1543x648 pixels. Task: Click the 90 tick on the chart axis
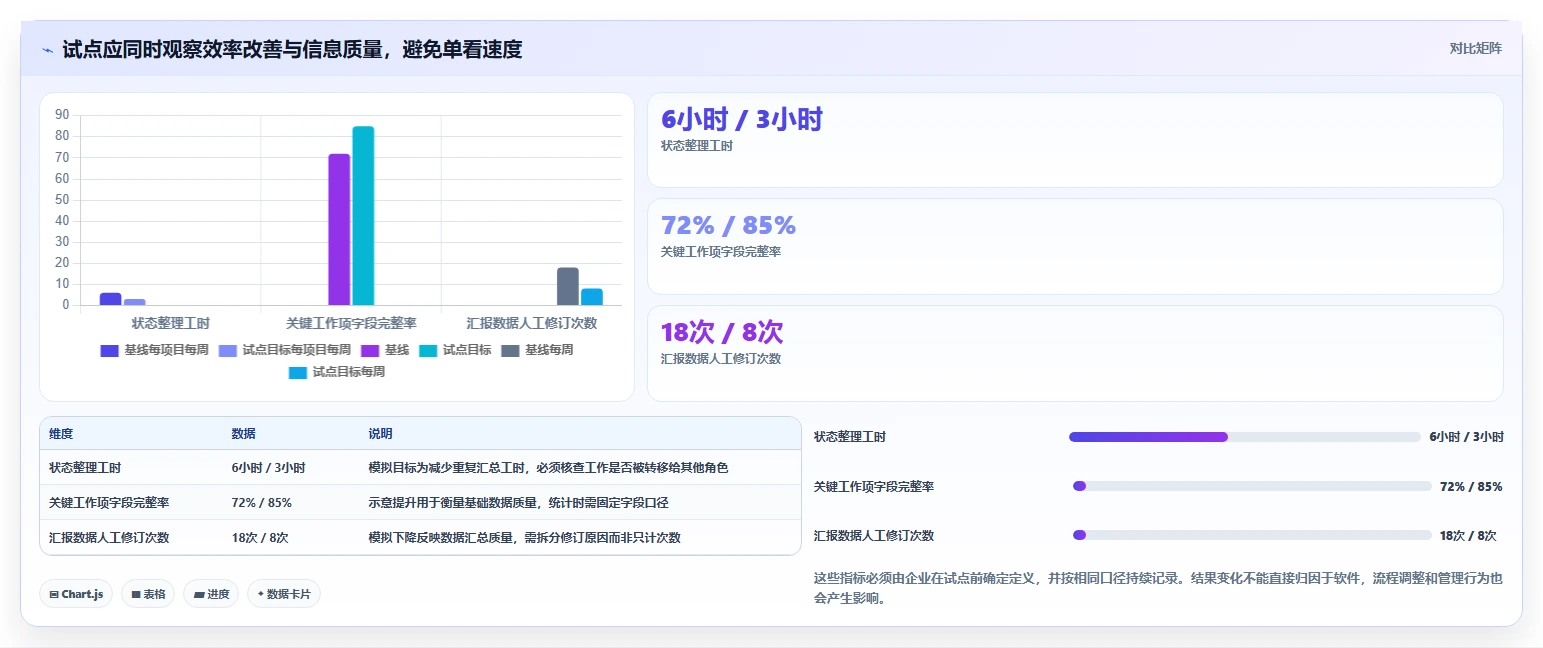[x=62, y=115]
